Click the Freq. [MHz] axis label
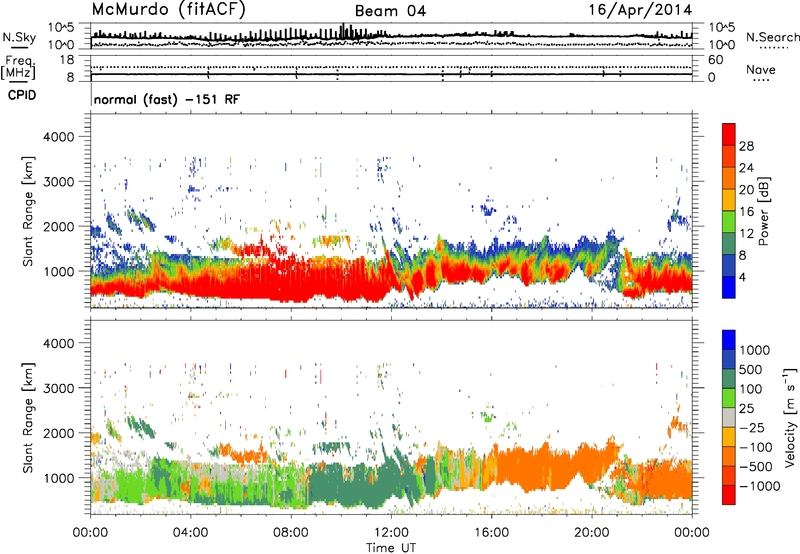 click(x=19, y=68)
